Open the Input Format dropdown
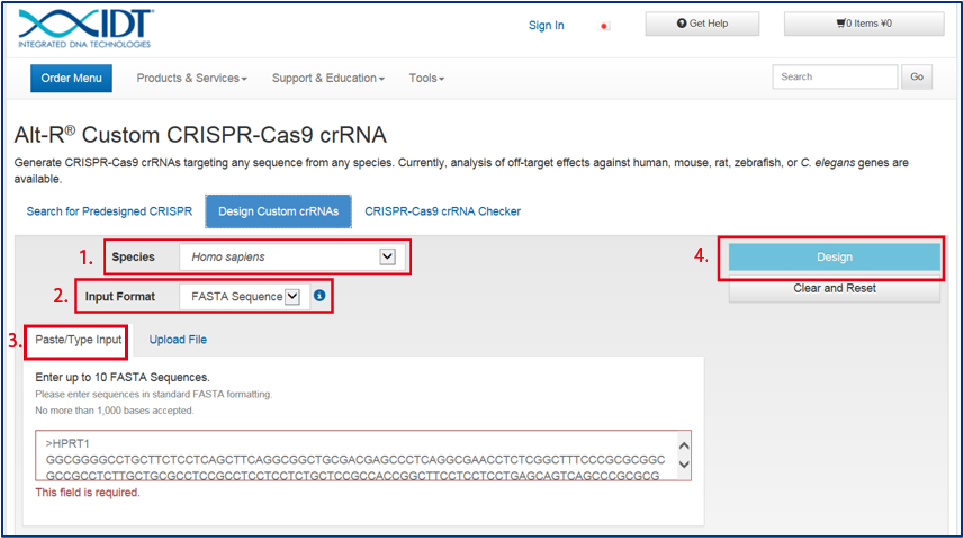This screenshot has width=963, height=538. [x=244, y=296]
